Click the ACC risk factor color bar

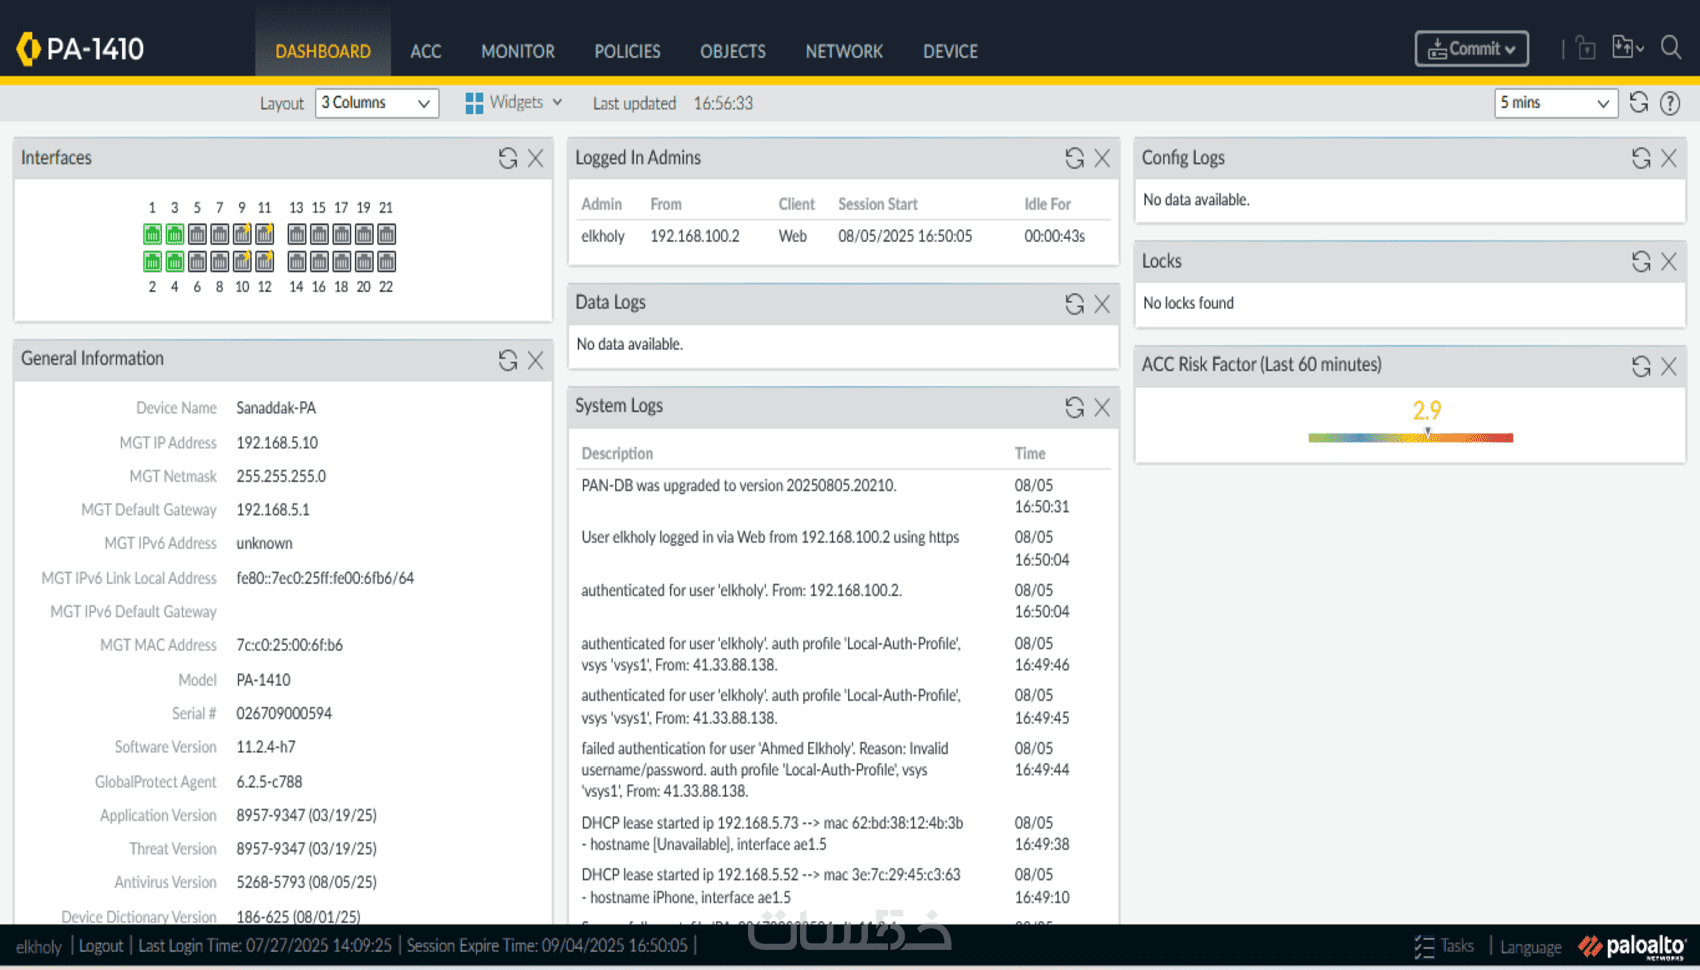click(x=1410, y=437)
